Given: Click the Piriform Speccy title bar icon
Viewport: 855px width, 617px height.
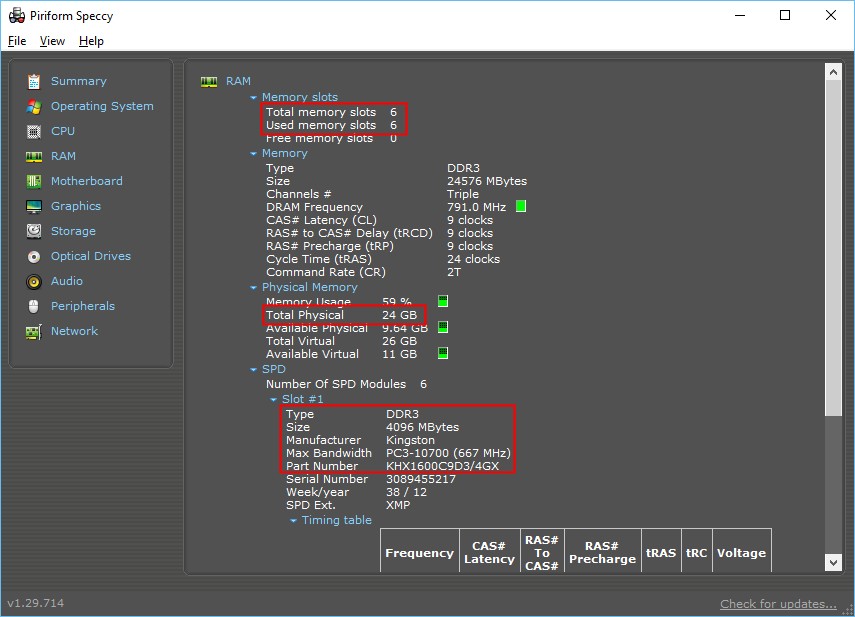Looking at the screenshot, I should click(16, 15).
